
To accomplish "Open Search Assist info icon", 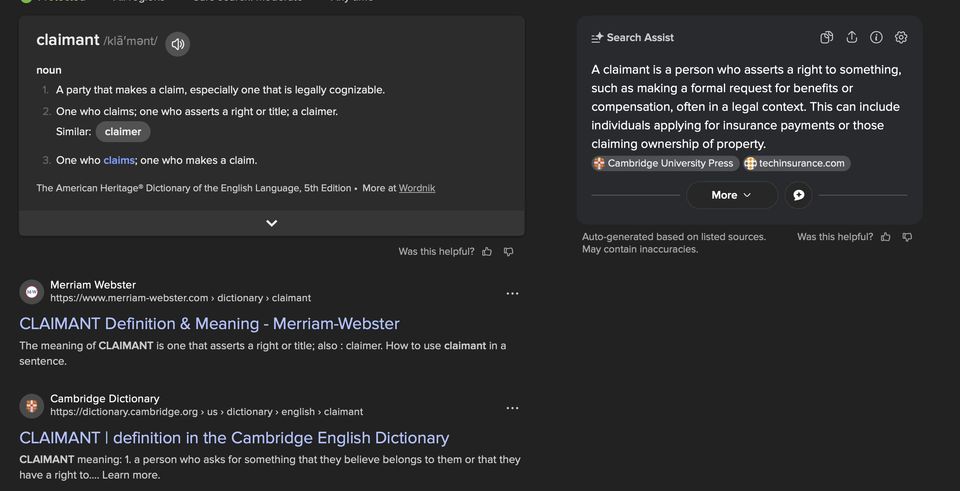I will pyautogui.click(x=876, y=37).
